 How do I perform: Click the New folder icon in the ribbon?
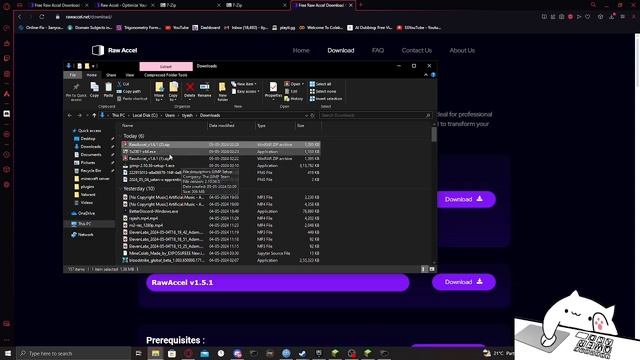tap(222, 91)
